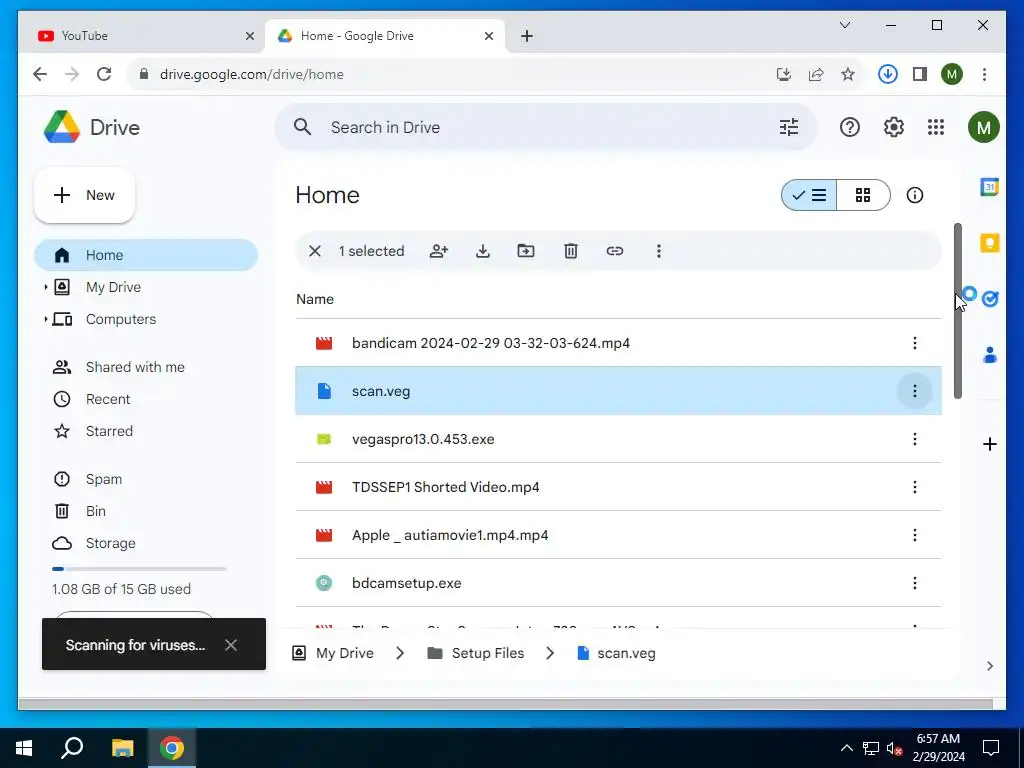Open more options for Apple _ autiamovie1.mp4.mp4
Viewport: 1024px width, 768px height.
[x=914, y=535]
